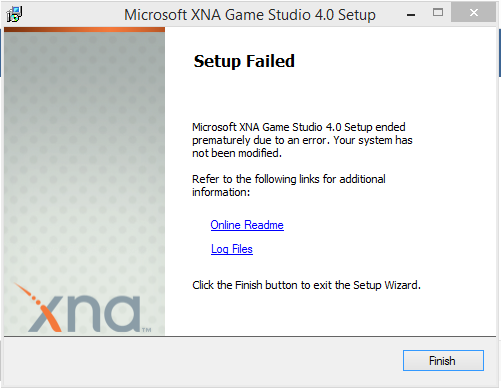The width and height of the screenshot is (501, 390).
Task: Click the 'Click the Finish button' instruction text
Action: (x=306, y=285)
